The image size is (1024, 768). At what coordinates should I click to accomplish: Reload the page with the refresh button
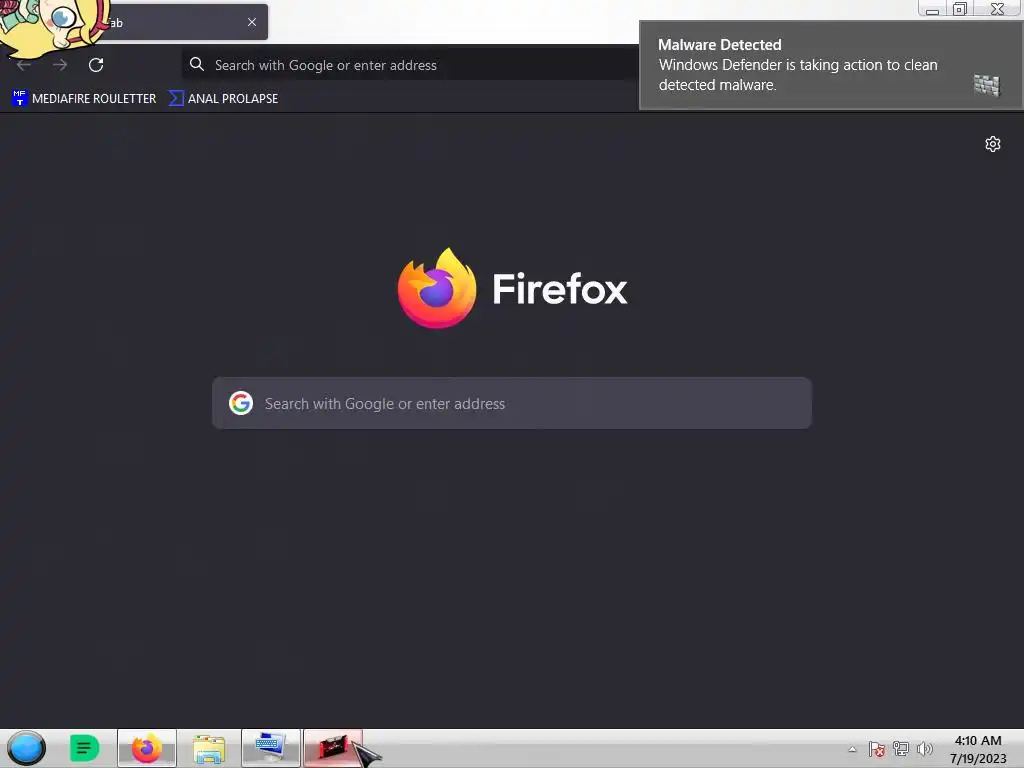coord(96,65)
